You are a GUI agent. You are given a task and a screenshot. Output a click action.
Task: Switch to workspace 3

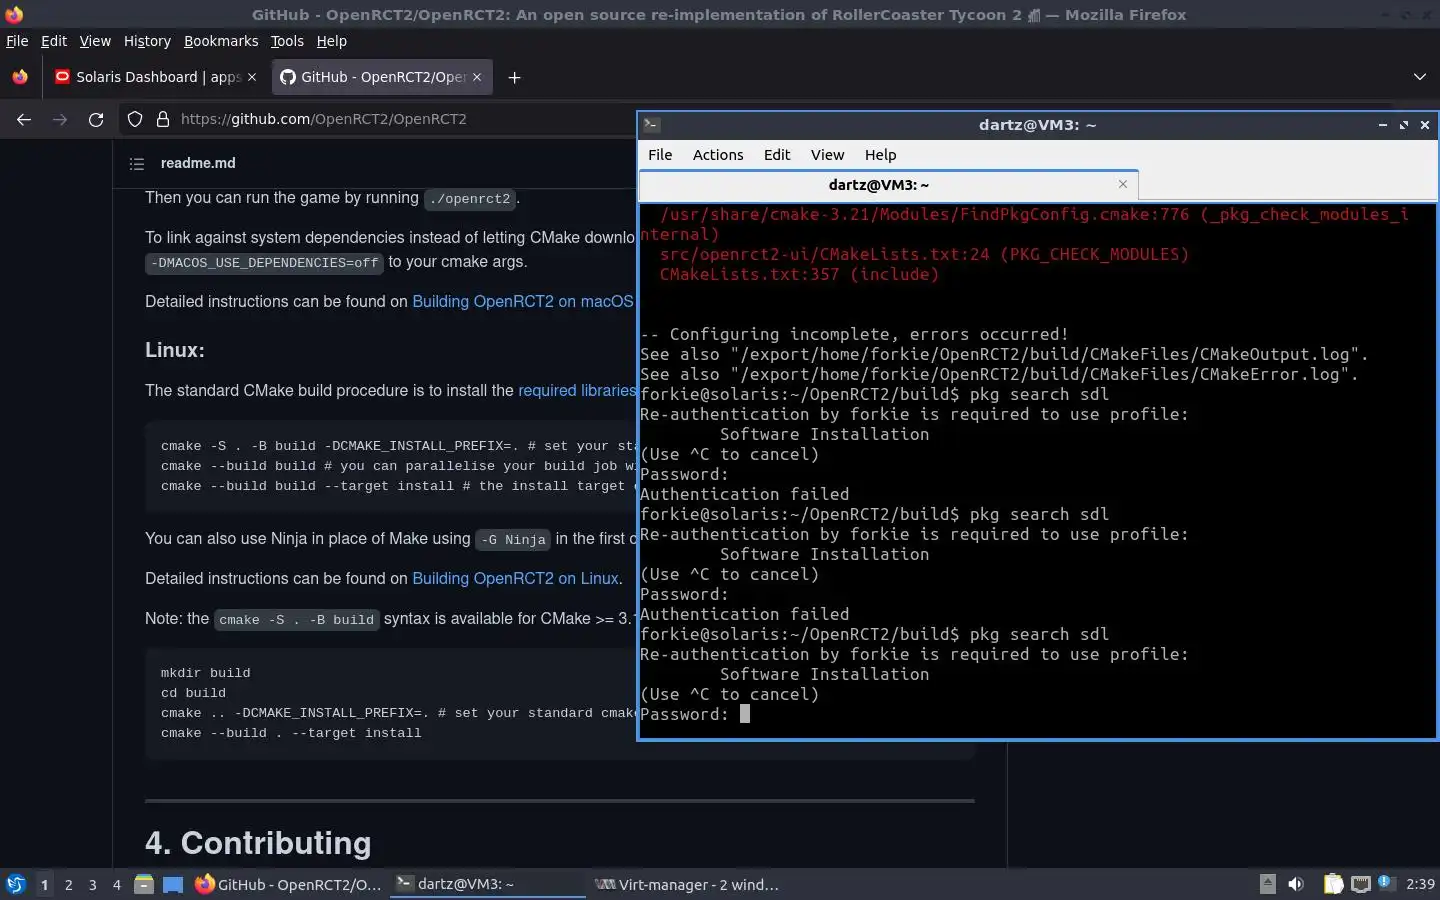coord(92,884)
